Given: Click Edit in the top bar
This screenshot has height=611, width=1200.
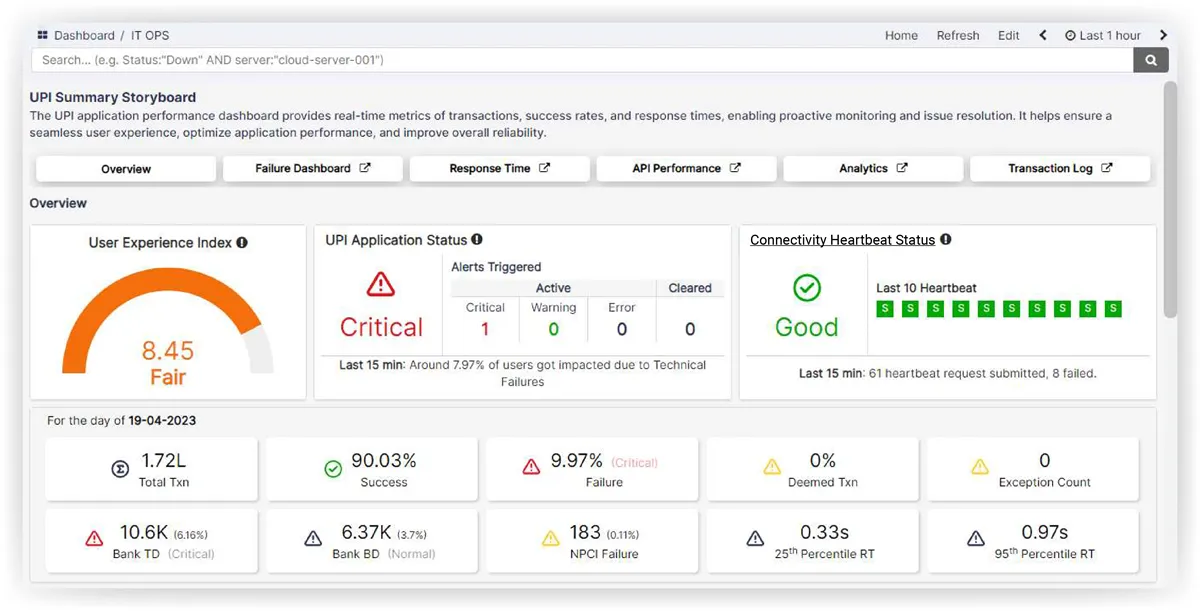Looking at the screenshot, I should pos(1009,35).
